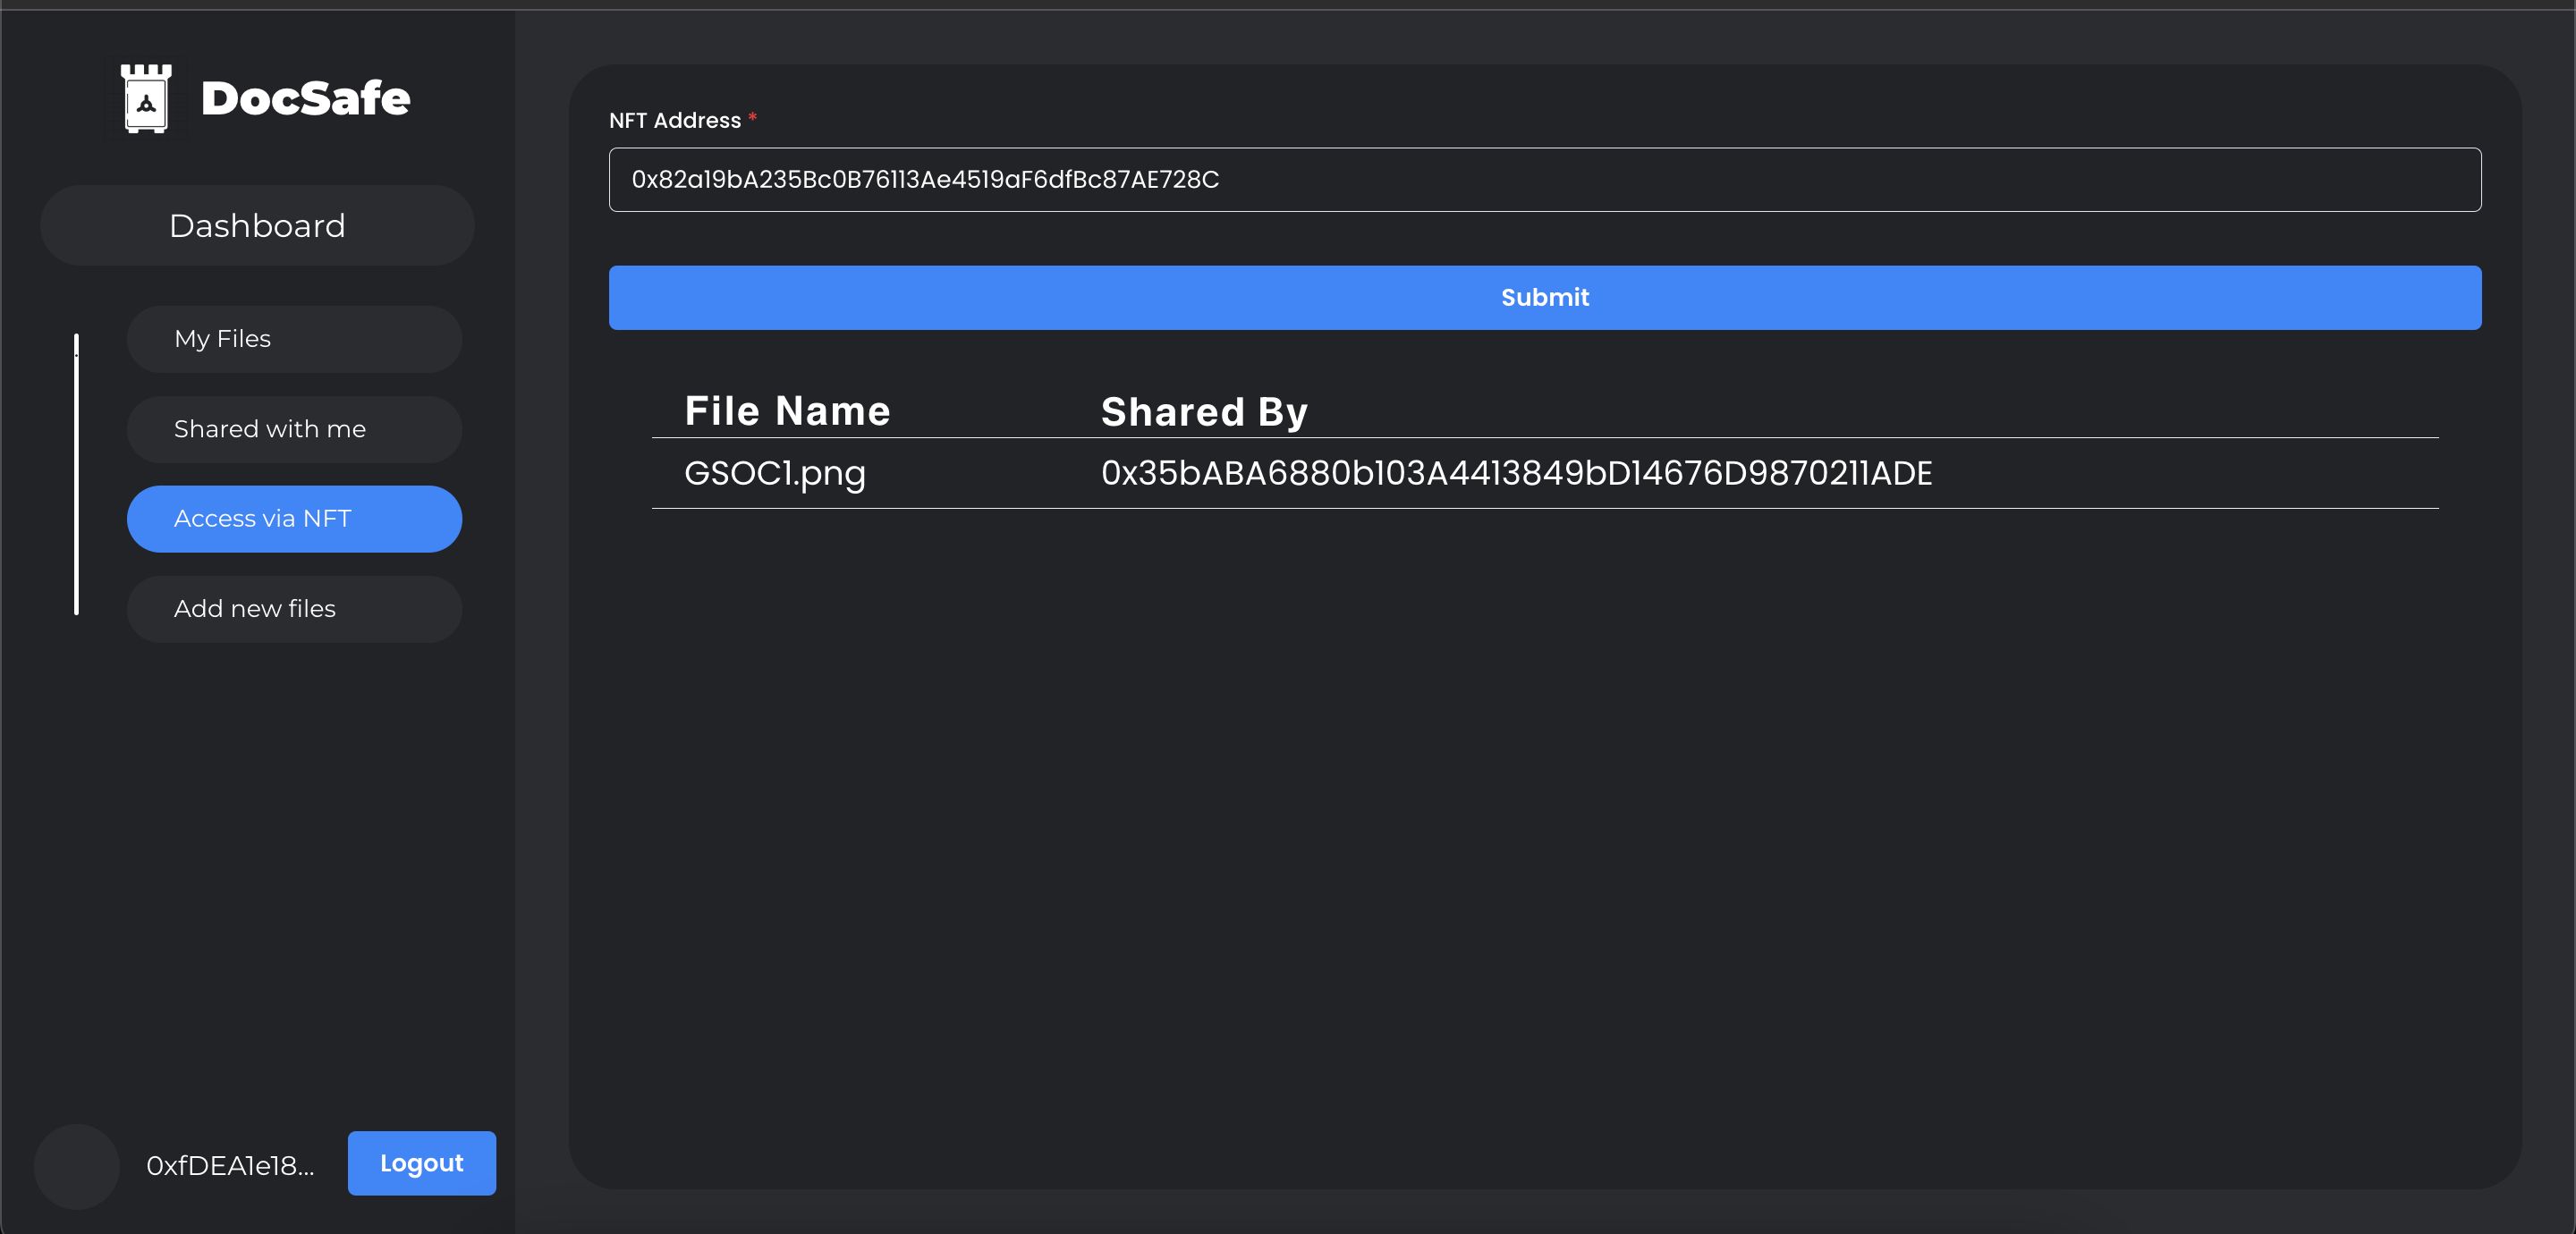Click the sidebar vertical scrollbar
Screen dimensions: 2576x1234
[x=76, y=474]
